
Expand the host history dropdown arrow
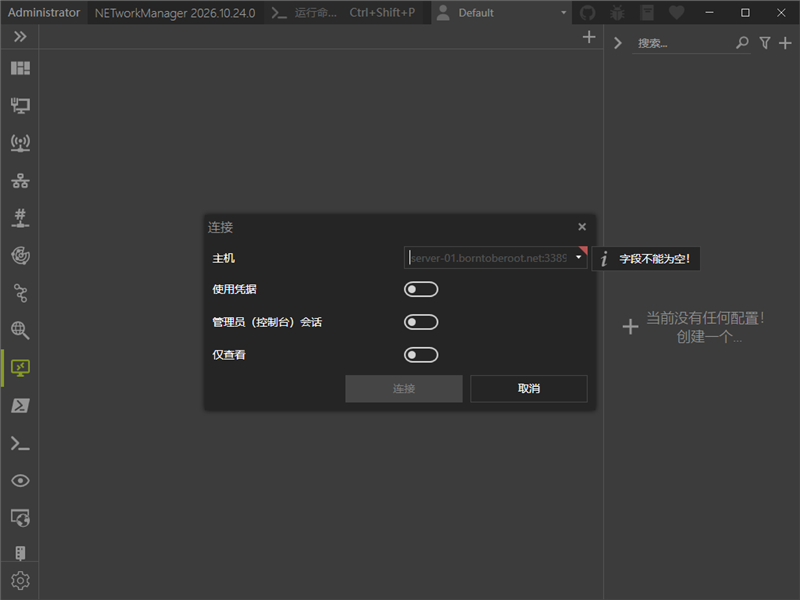[x=579, y=257]
